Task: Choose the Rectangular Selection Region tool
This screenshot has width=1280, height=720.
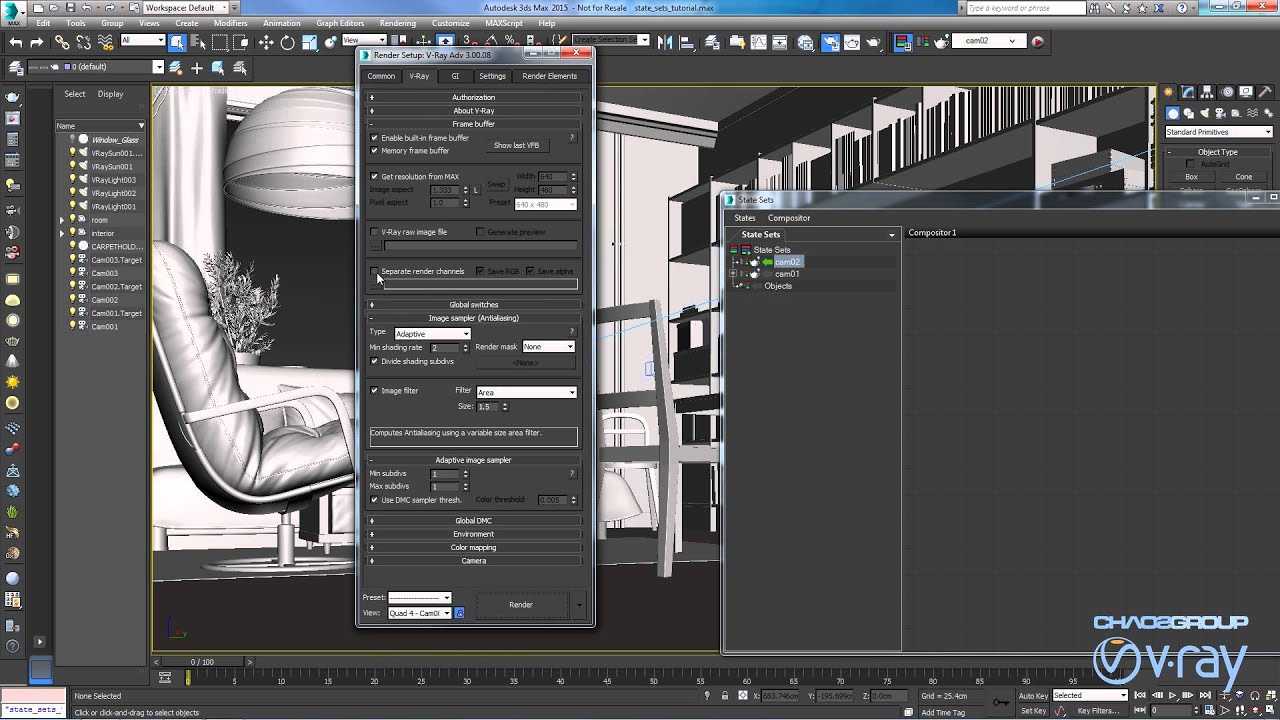Action: tap(219, 42)
